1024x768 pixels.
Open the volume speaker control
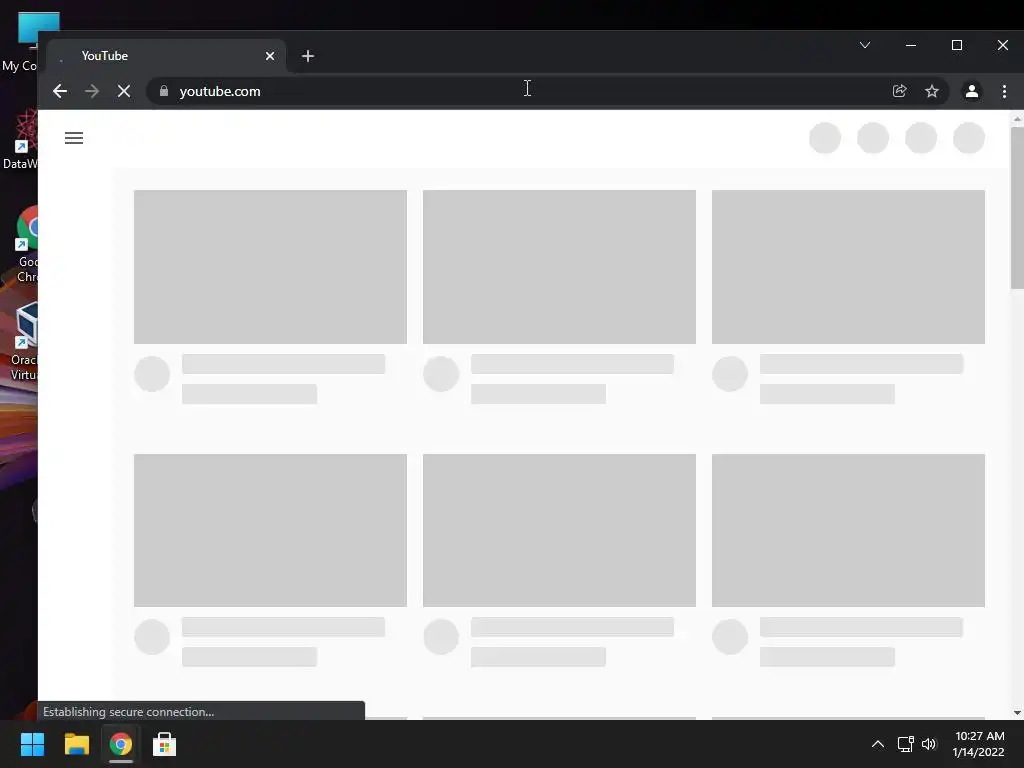tap(929, 744)
